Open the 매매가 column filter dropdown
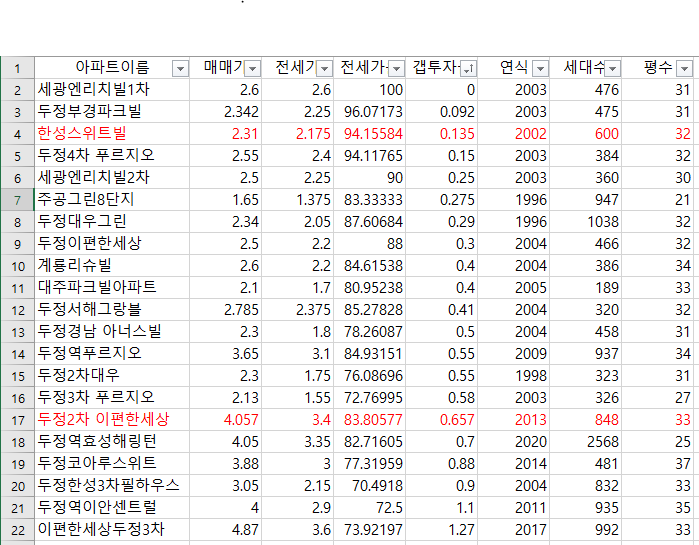This screenshot has height=545, width=699. point(252,69)
